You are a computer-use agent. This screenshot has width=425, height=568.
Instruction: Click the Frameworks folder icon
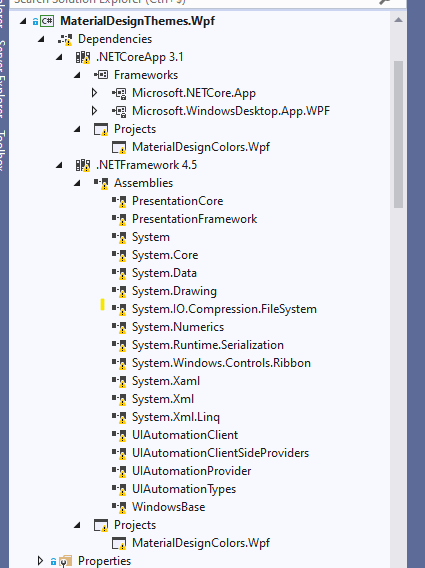coord(101,75)
